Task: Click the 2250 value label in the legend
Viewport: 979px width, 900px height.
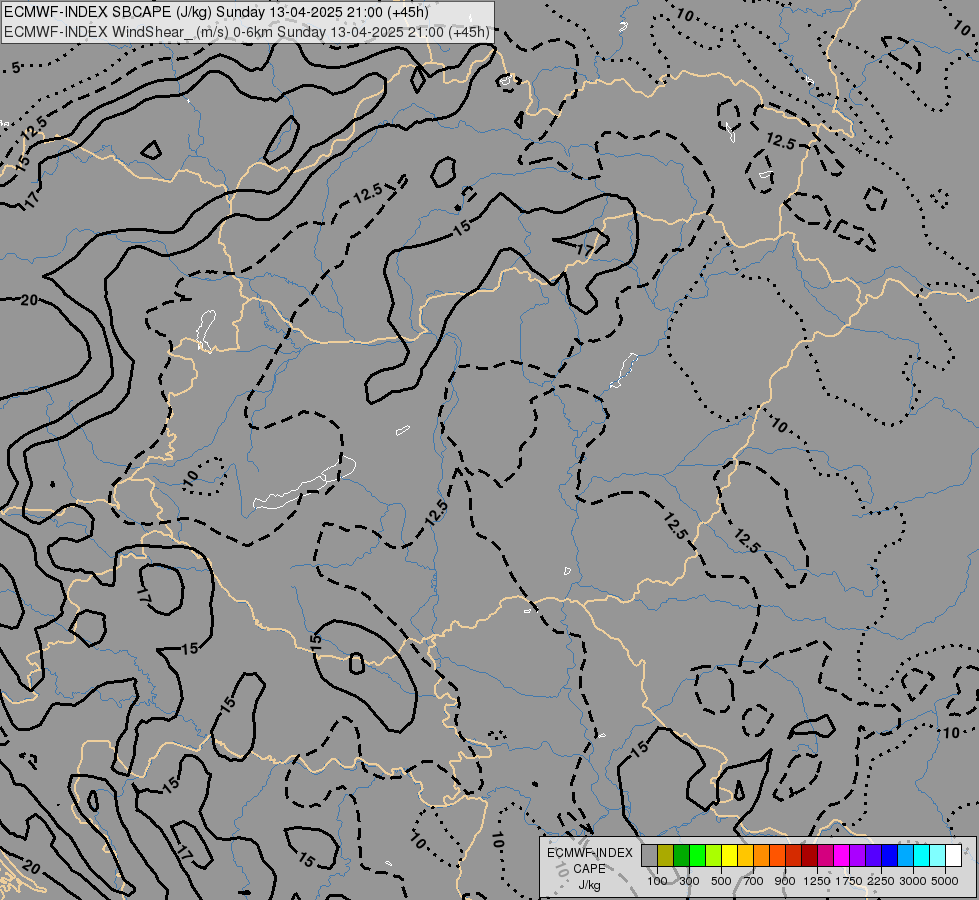Action: [881, 881]
